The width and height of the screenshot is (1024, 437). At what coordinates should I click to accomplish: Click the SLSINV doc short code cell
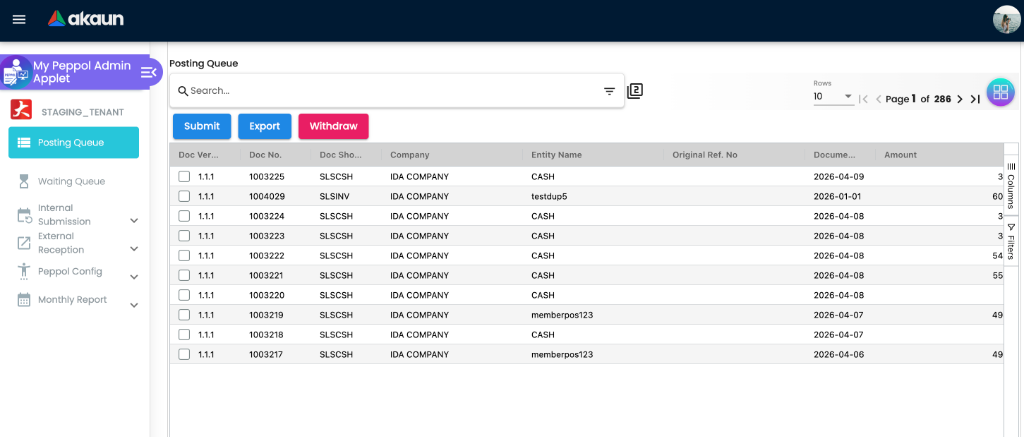[x=336, y=196]
